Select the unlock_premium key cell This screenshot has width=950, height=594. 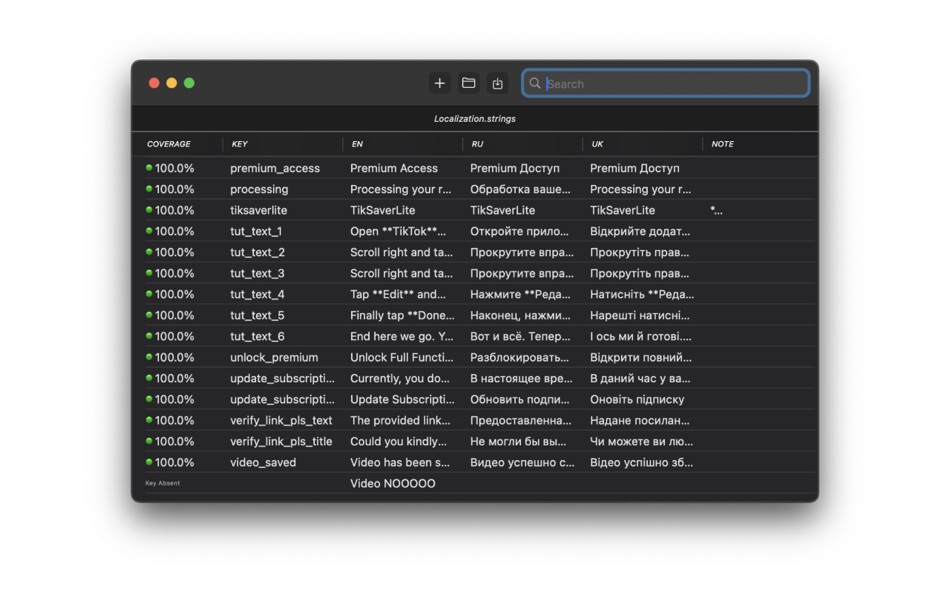click(x=274, y=358)
